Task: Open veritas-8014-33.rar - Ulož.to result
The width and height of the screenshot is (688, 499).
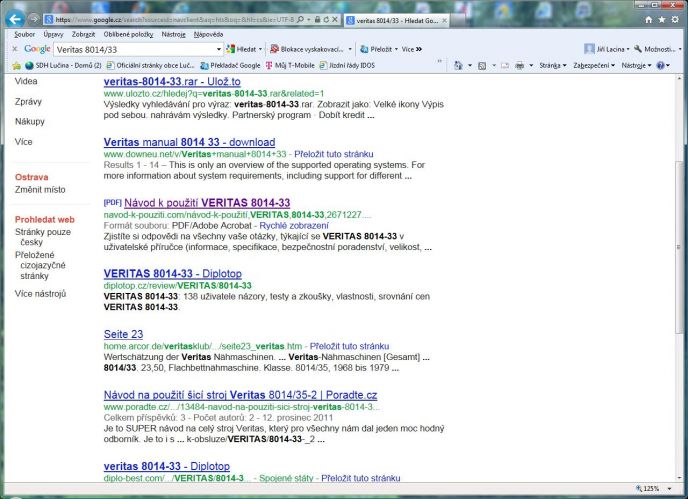Action: tap(172, 82)
